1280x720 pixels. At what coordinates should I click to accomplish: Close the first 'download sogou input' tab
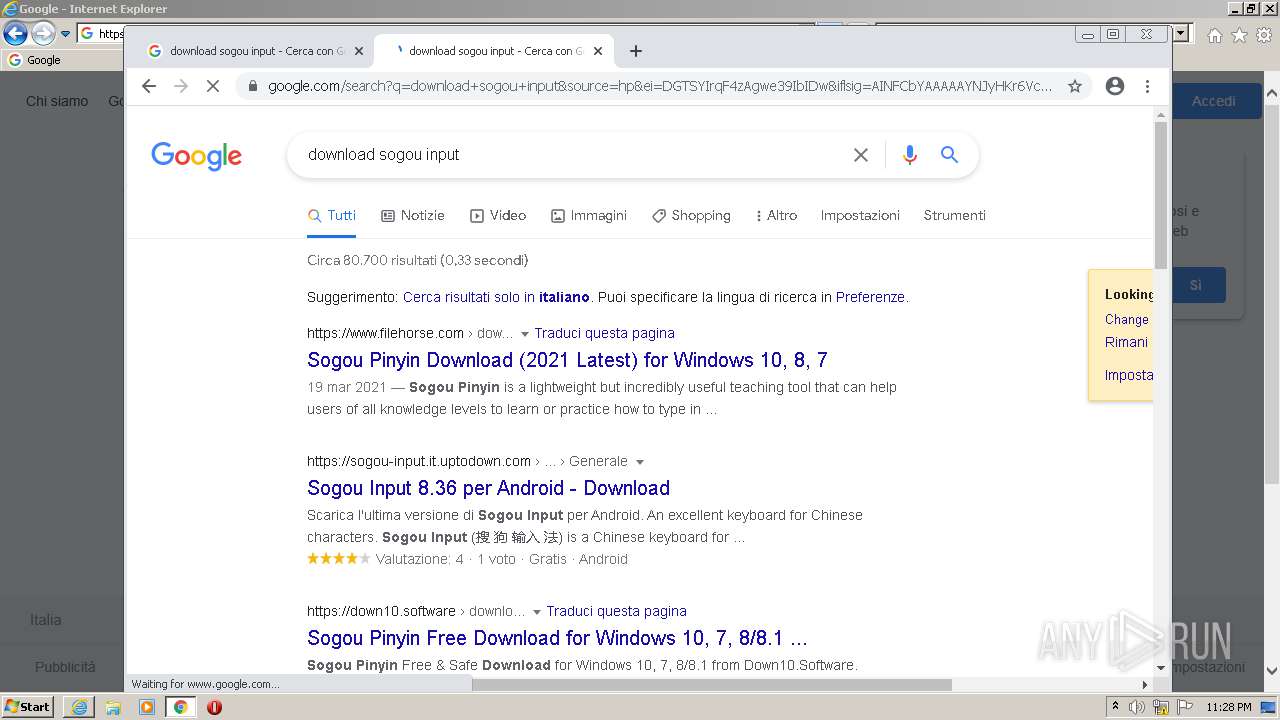click(358, 51)
